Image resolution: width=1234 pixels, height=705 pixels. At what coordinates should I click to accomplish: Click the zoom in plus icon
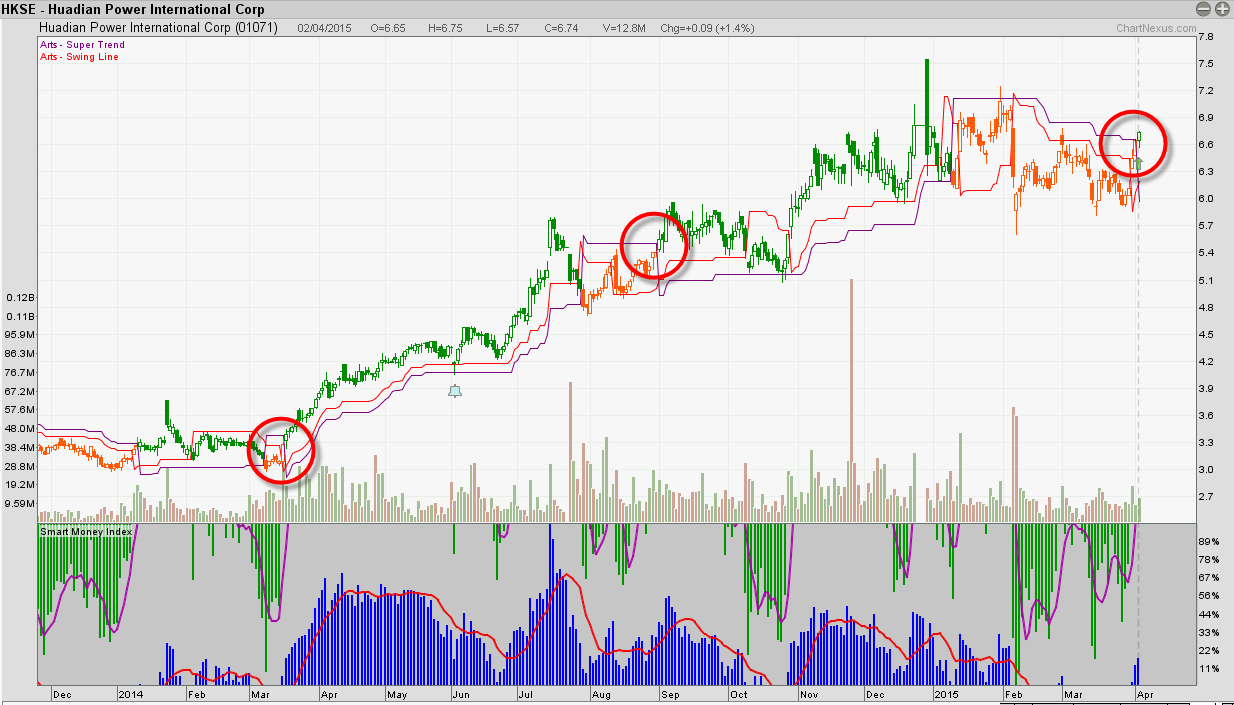[1222, 9]
